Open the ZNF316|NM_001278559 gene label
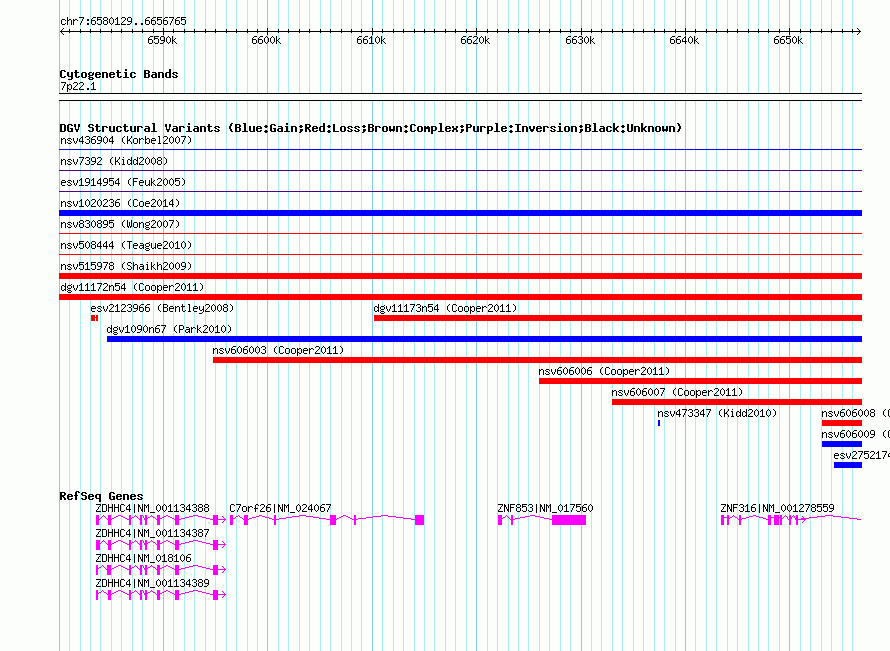This screenshot has height=651, width=890. click(777, 508)
